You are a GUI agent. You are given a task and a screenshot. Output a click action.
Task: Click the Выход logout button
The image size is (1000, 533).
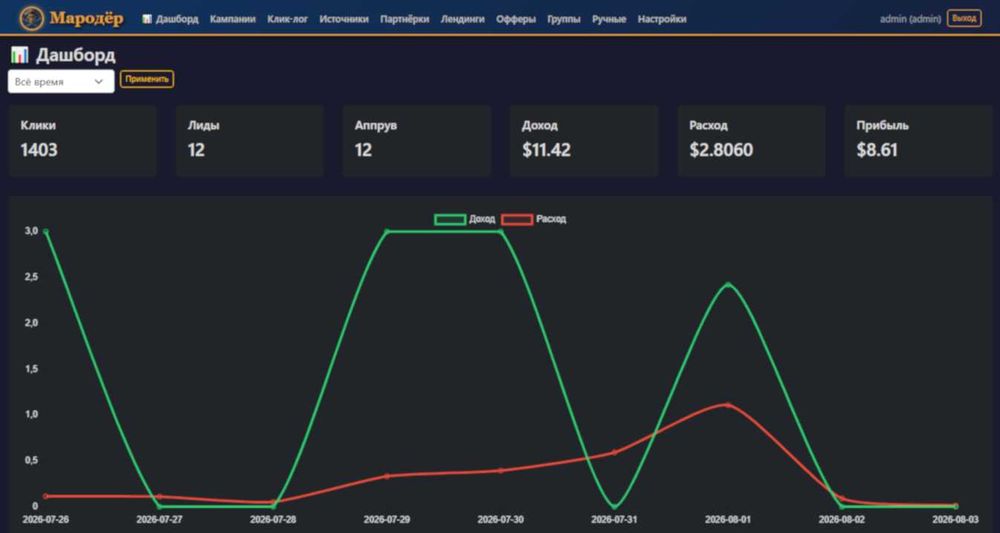pyautogui.click(x=964, y=18)
